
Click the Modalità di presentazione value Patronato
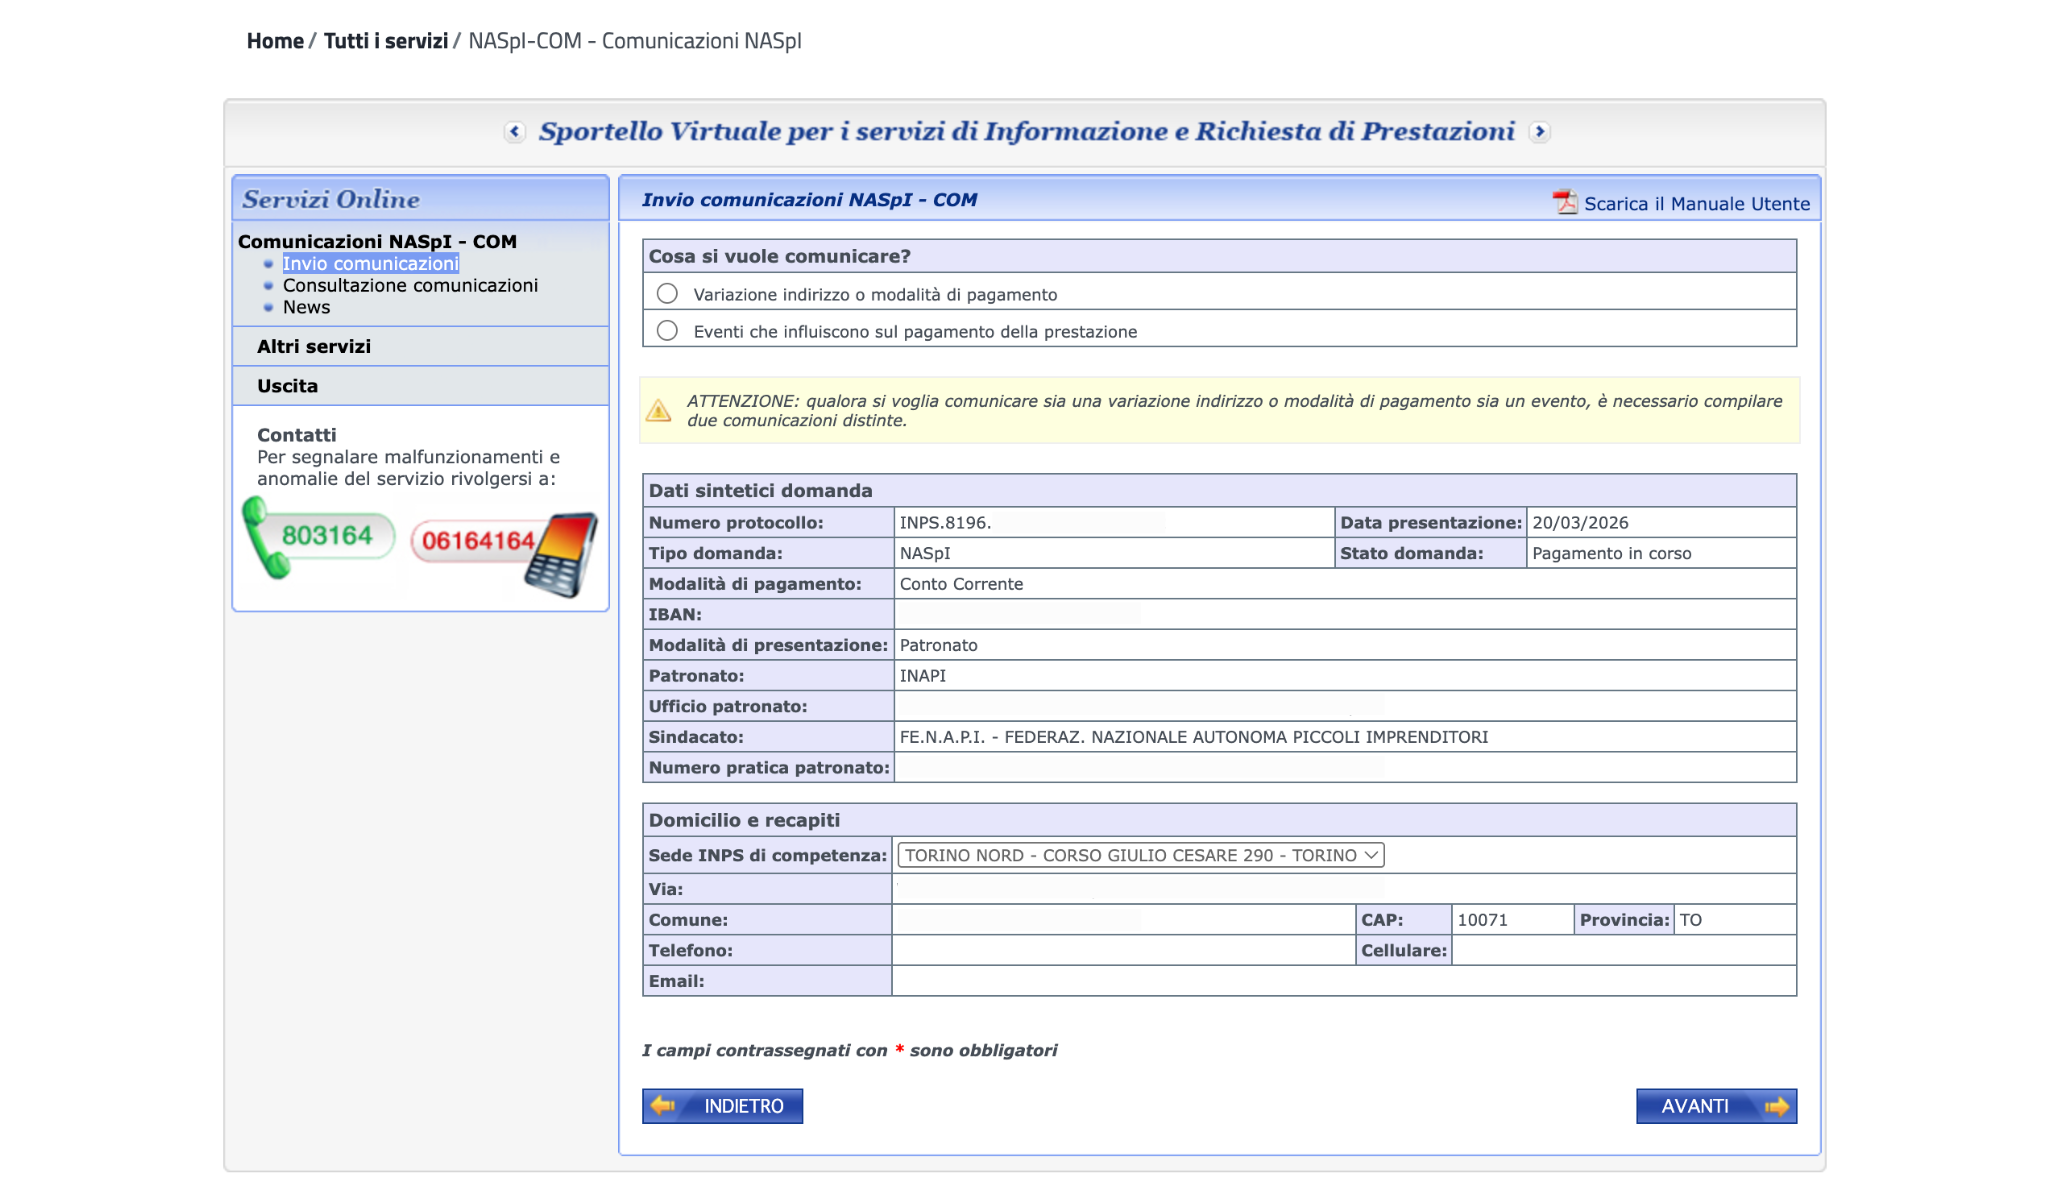pyautogui.click(x=939, y=646)
